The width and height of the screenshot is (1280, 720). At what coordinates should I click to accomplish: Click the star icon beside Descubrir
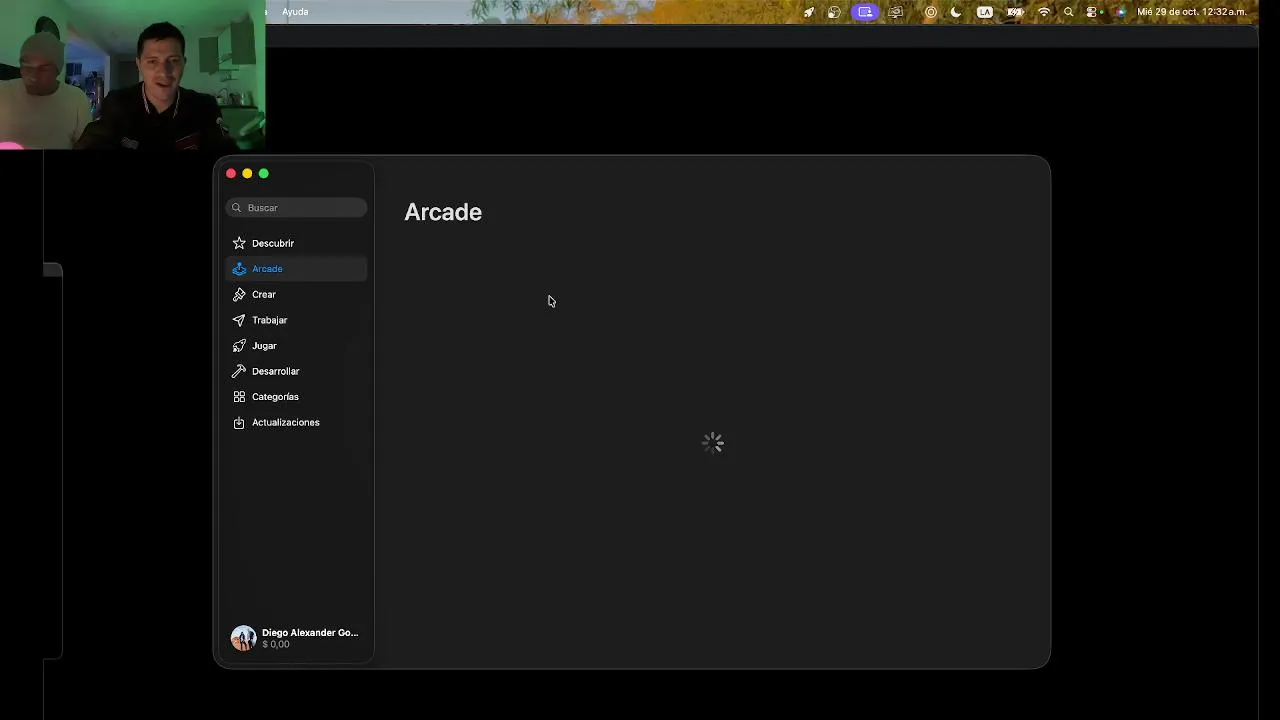(239, 243)
